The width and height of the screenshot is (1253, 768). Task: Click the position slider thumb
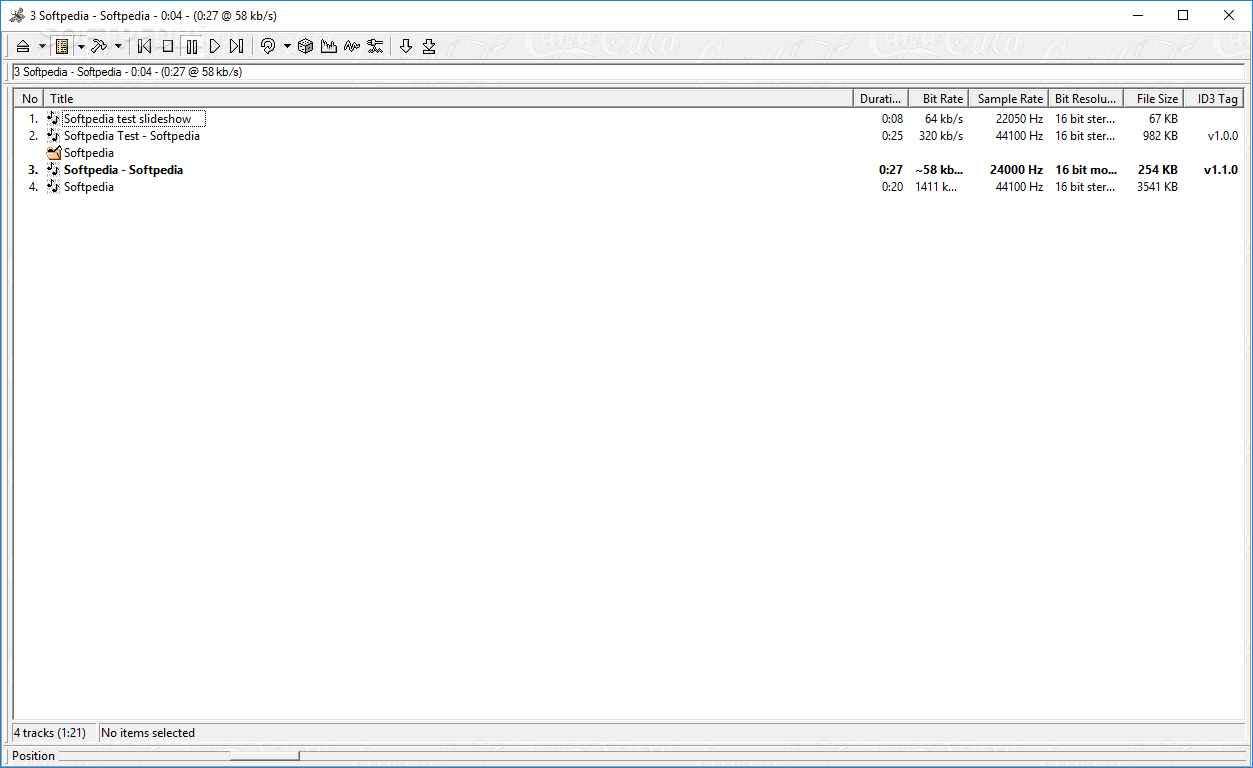(264, 756)
